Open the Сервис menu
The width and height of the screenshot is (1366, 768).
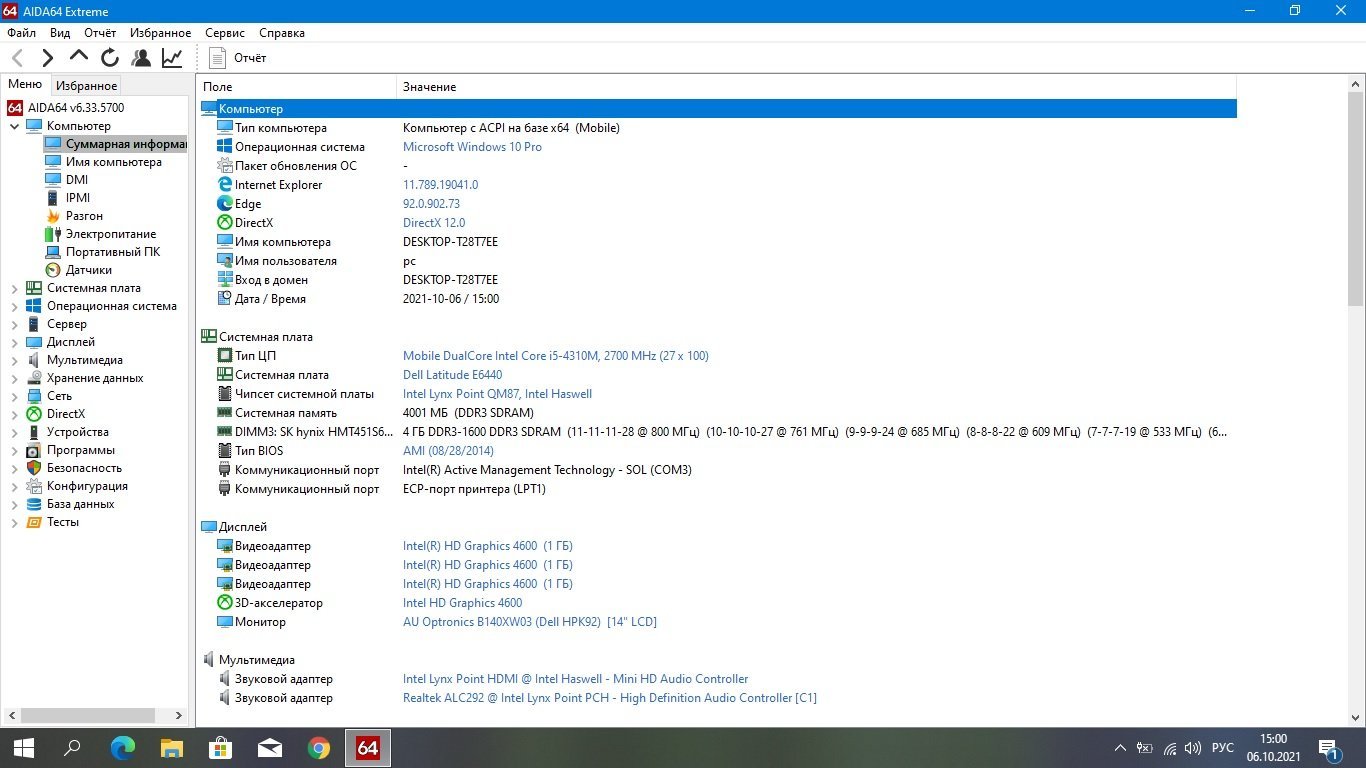coord(225,33)
